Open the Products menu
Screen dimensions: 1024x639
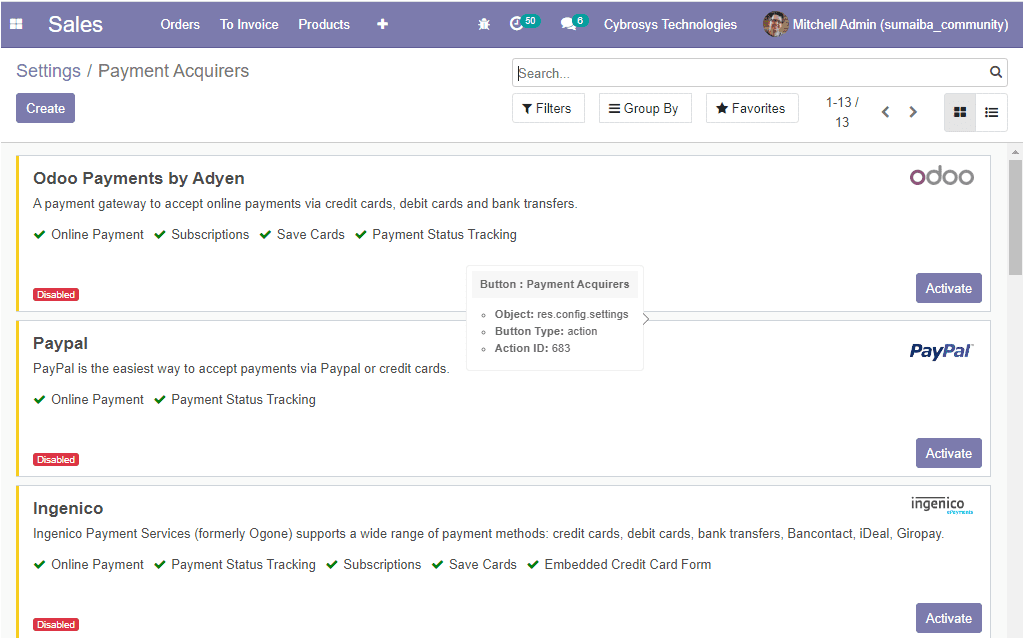(324, 24)
